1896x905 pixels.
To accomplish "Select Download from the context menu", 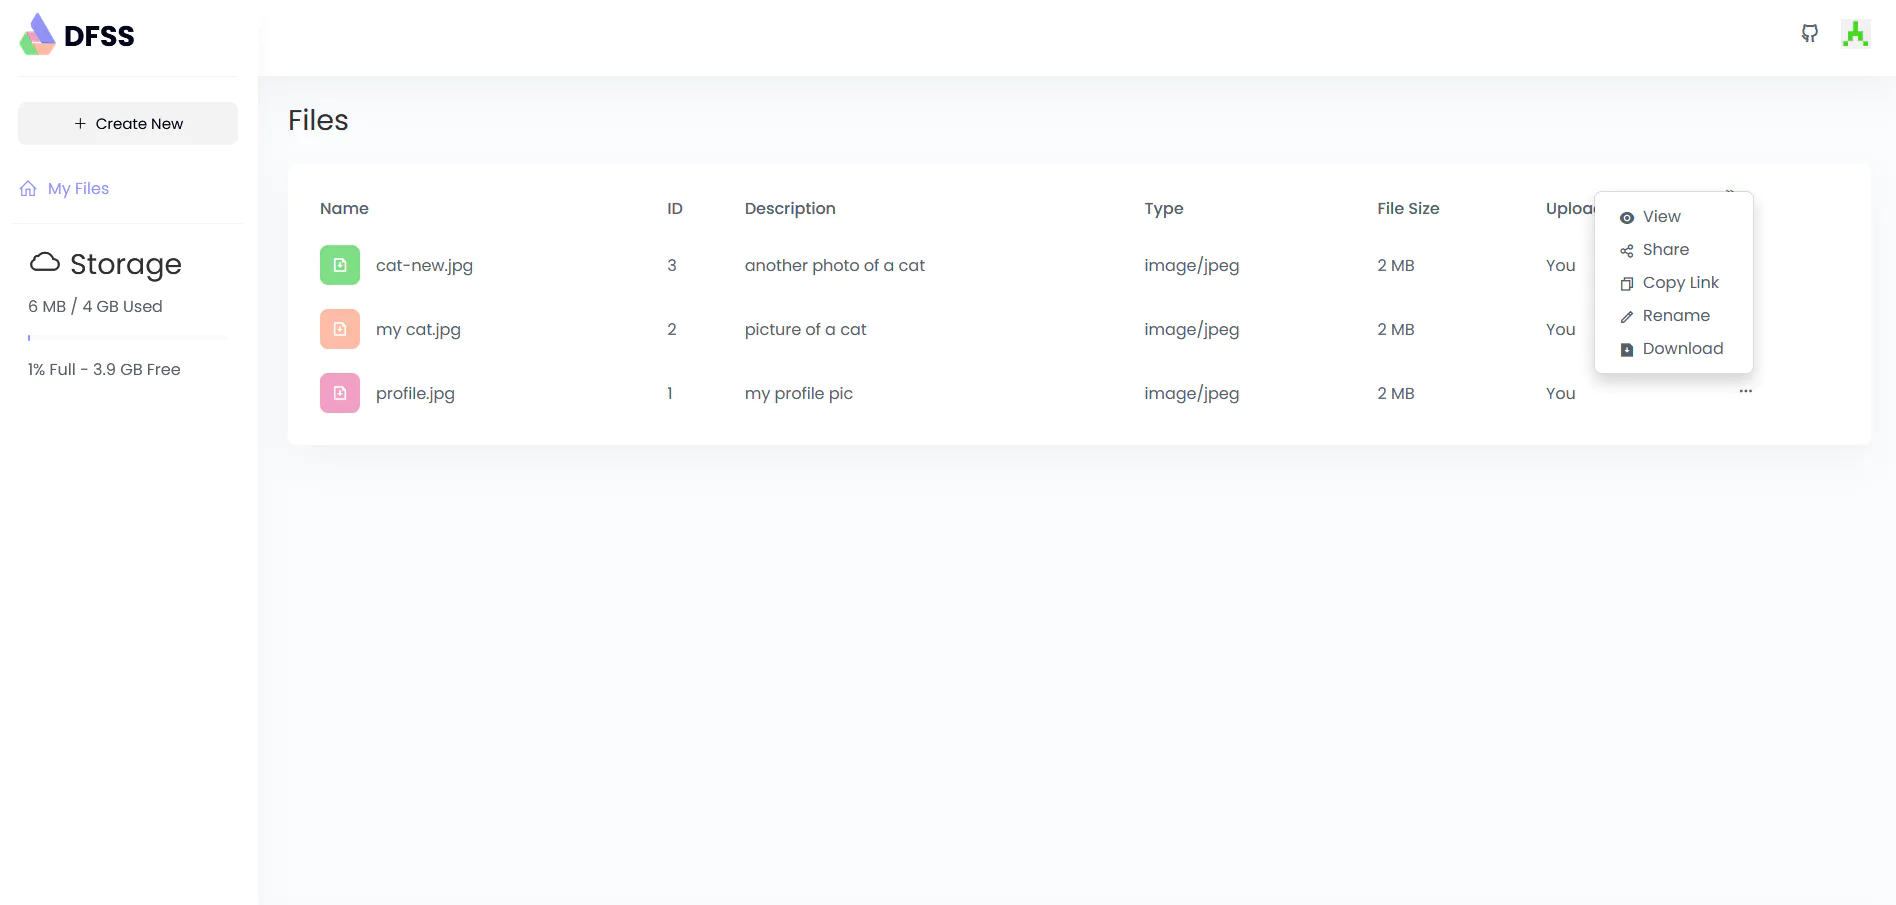I will click(1682, 349).
